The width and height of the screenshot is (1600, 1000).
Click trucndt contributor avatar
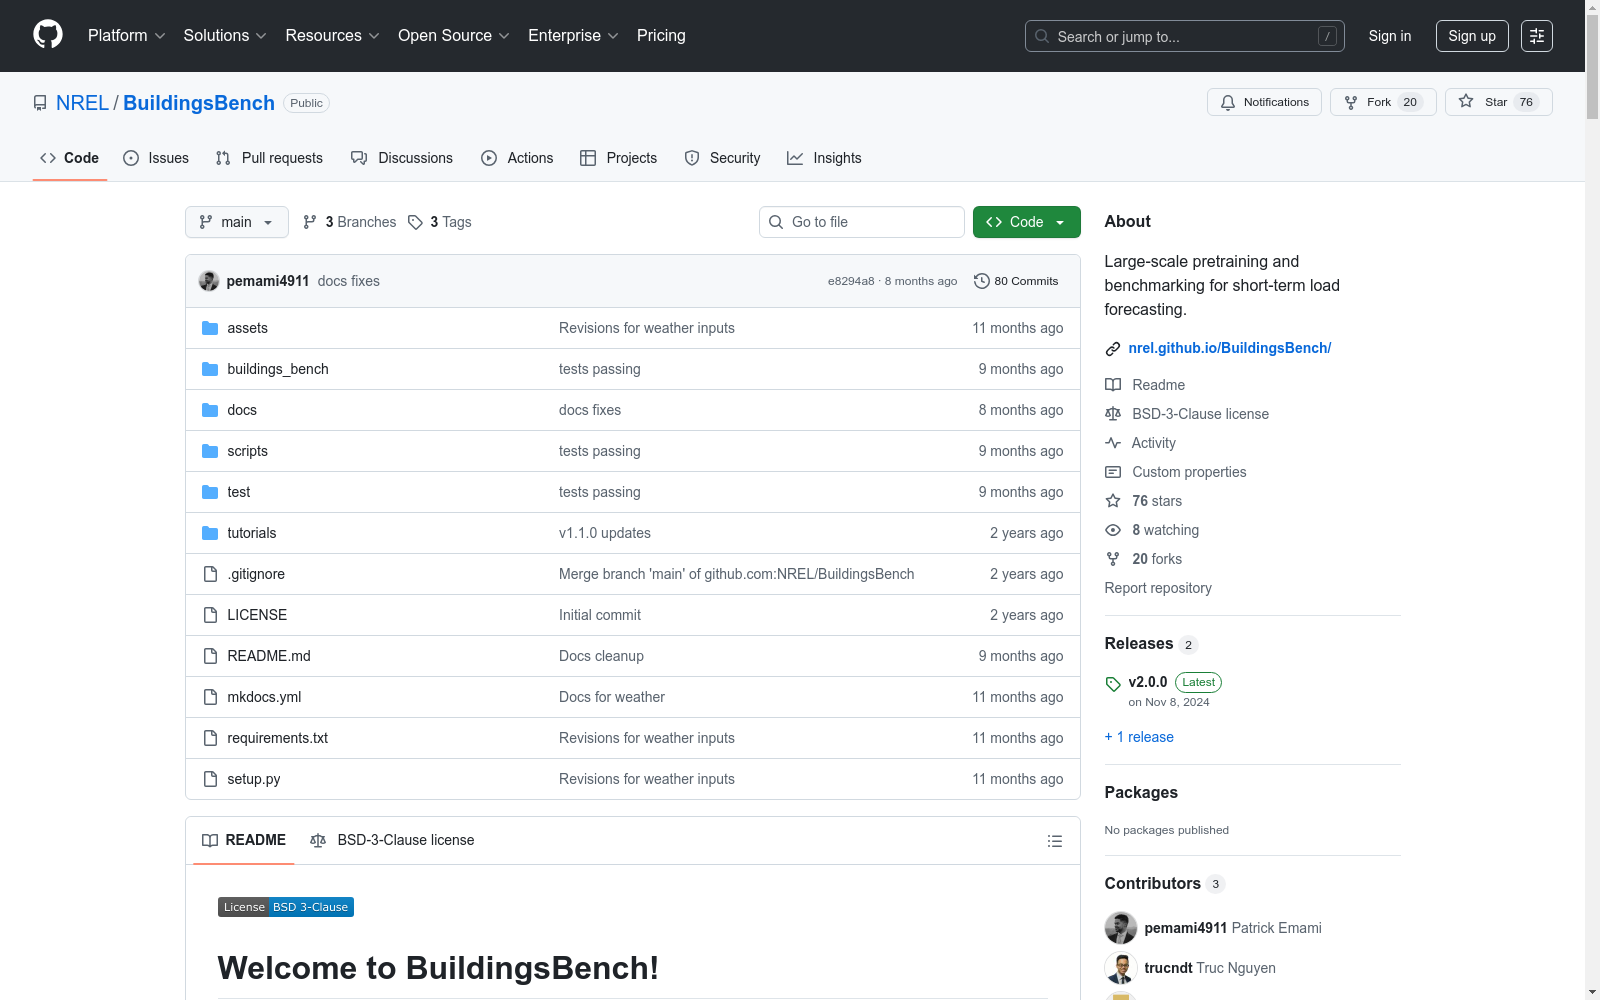coord(1121,968)
